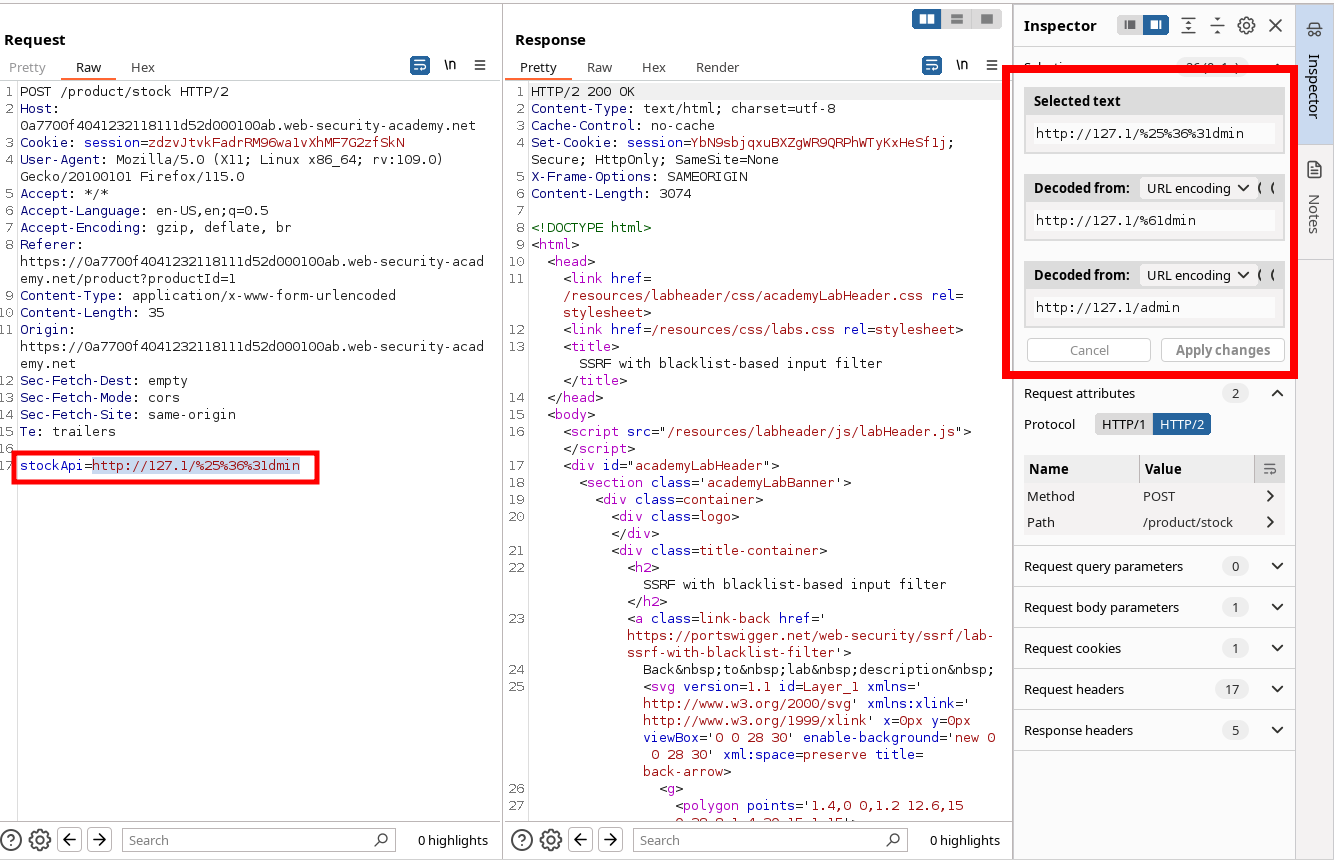Image resolution: width=1334 pixels, height=860 pixels.
Task: Switch to side-by-side split layout
Action: click(x=927, y=19)
